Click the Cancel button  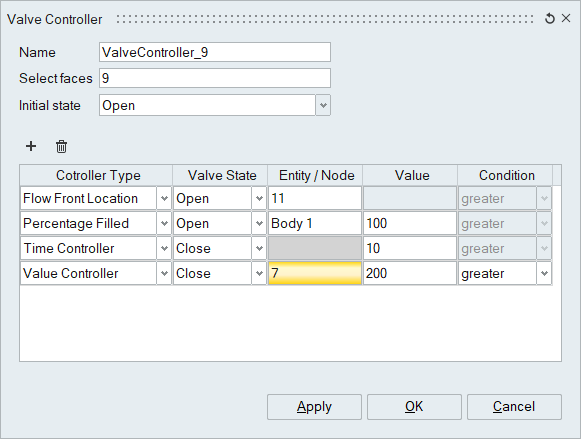click(514, 407)
